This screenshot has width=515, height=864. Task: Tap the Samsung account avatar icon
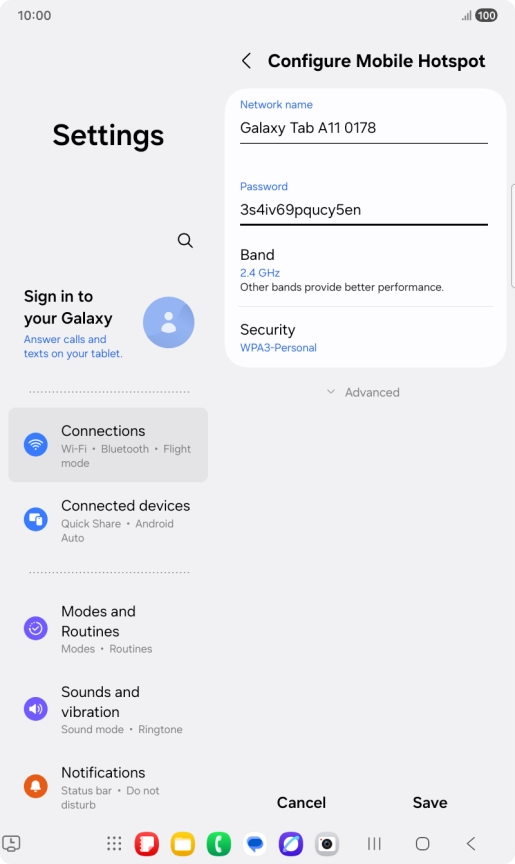[169, 322]
